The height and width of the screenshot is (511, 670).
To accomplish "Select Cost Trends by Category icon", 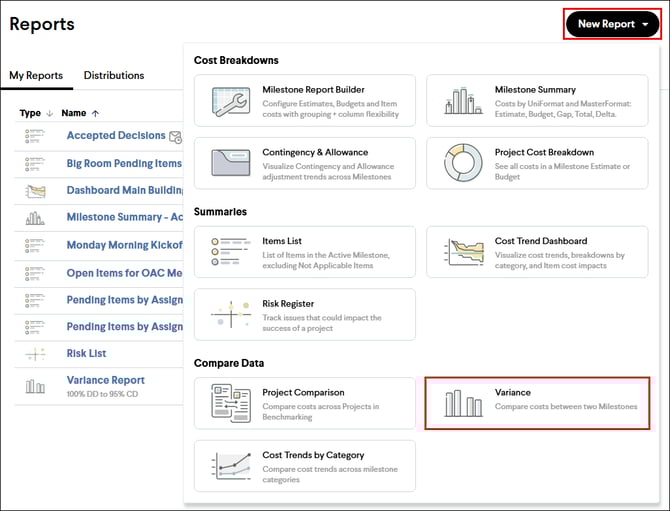I will click(x=230, y=466).
